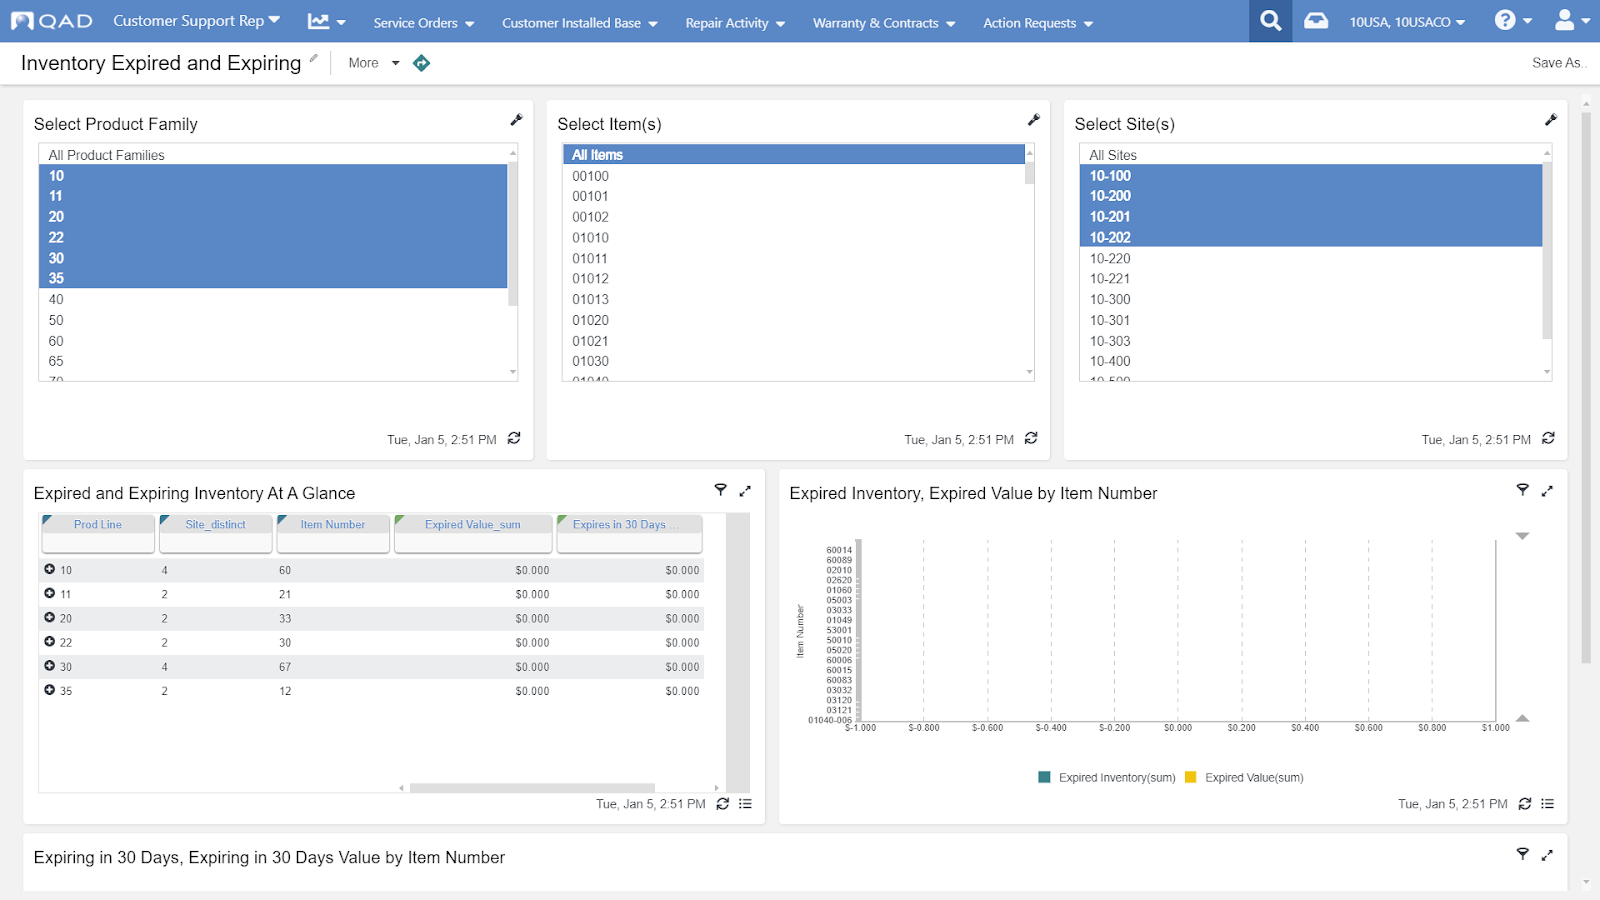Expand Prod Line 10 row

[49, 569]
